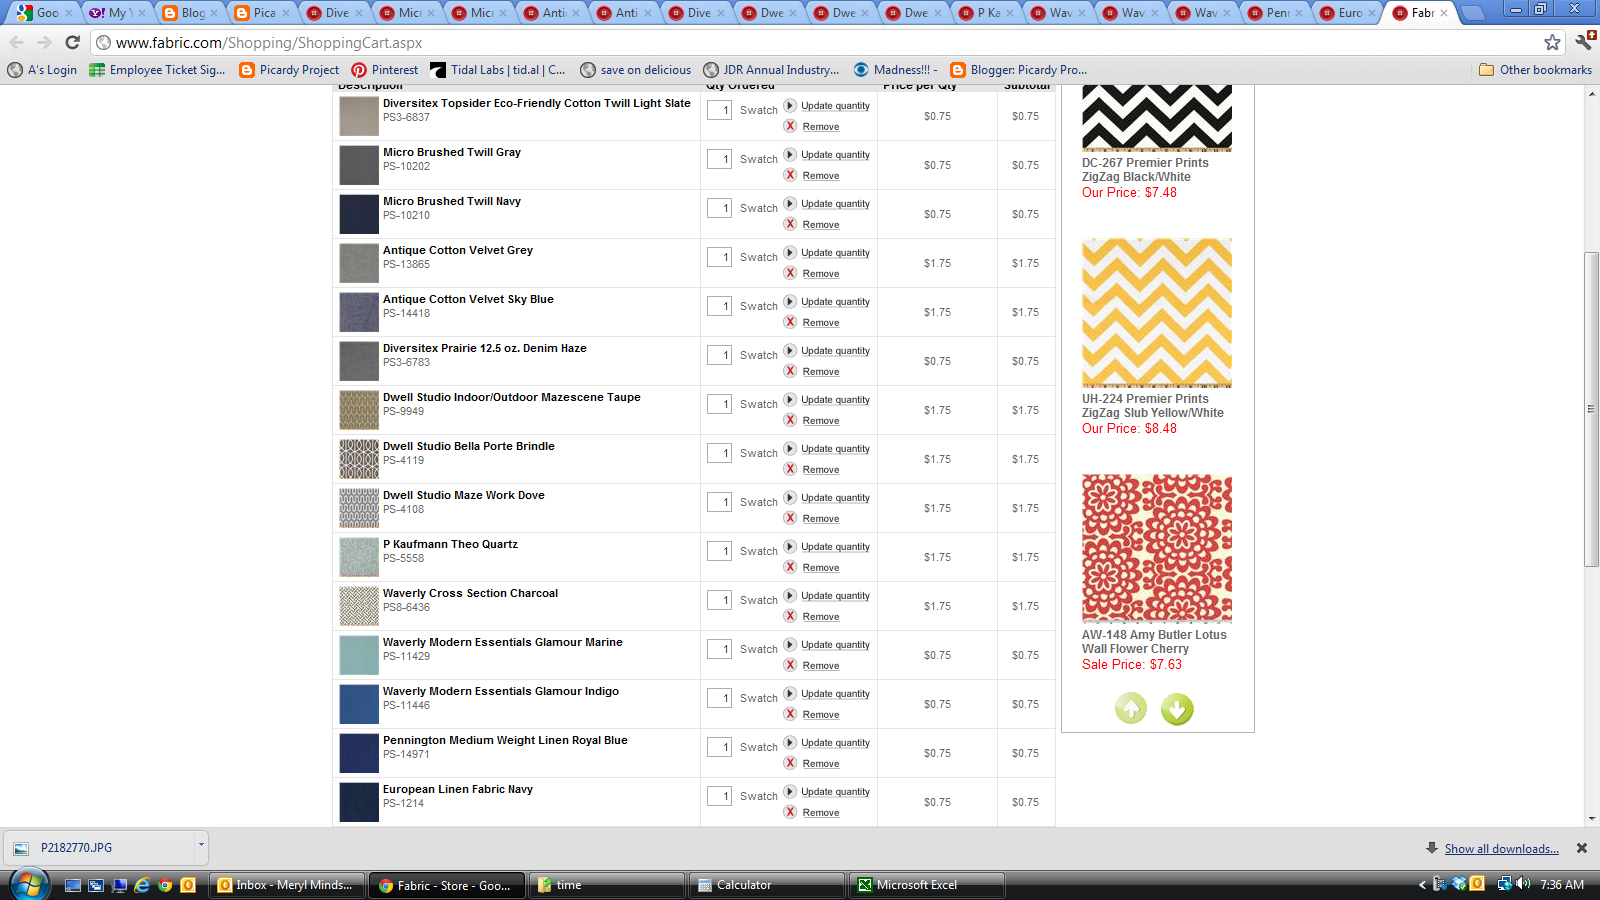Reload the page with refresh icon
1600x900 pixels.
pos(72,42)
